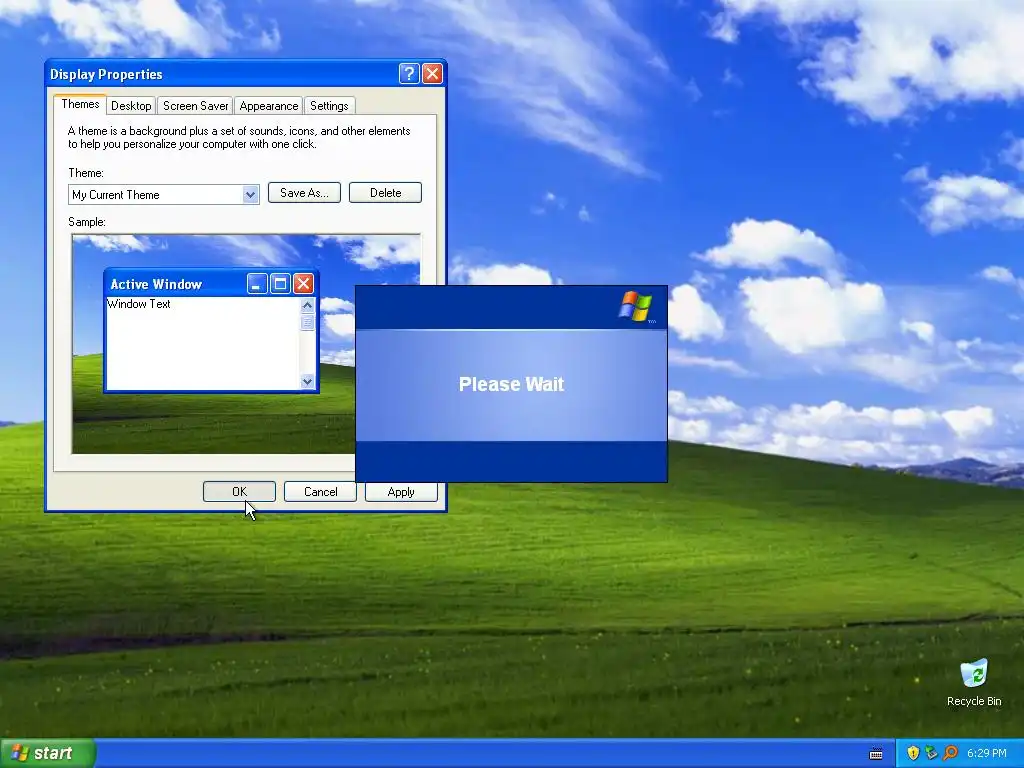This screenshot has width=1024, height=768.
Task: Click the Display Properties help question mark button
Action: pos(409,74)
